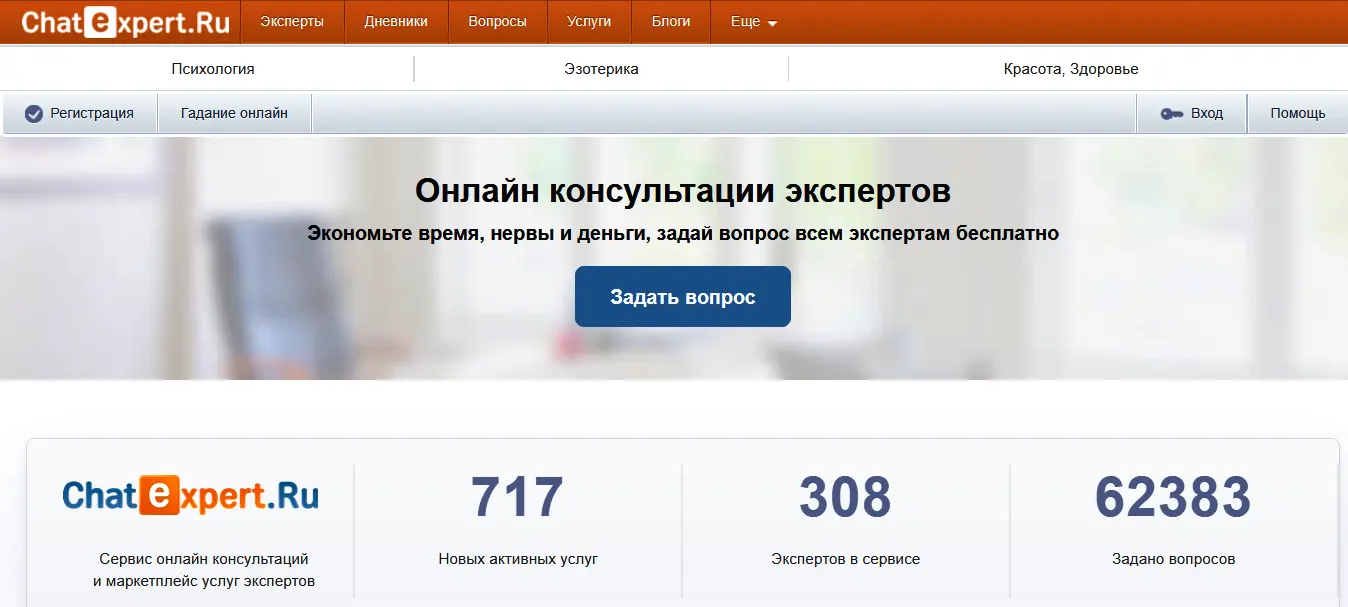Screen dimensions: 1348x607
Task: Open the Дневники section
Action: (x=396, y=22)
